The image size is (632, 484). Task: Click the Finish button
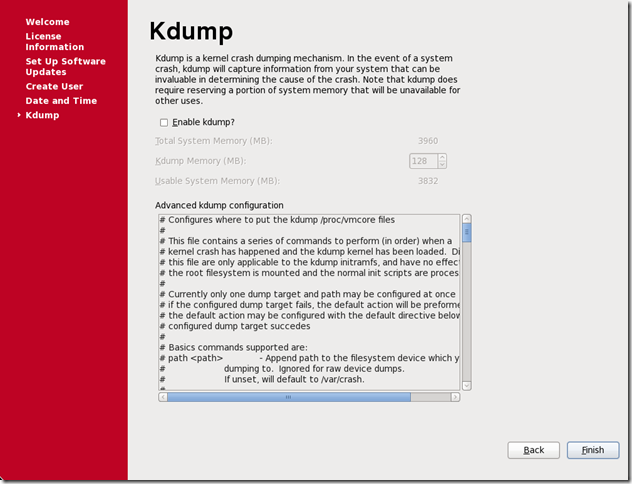click(x=593, y=450)
